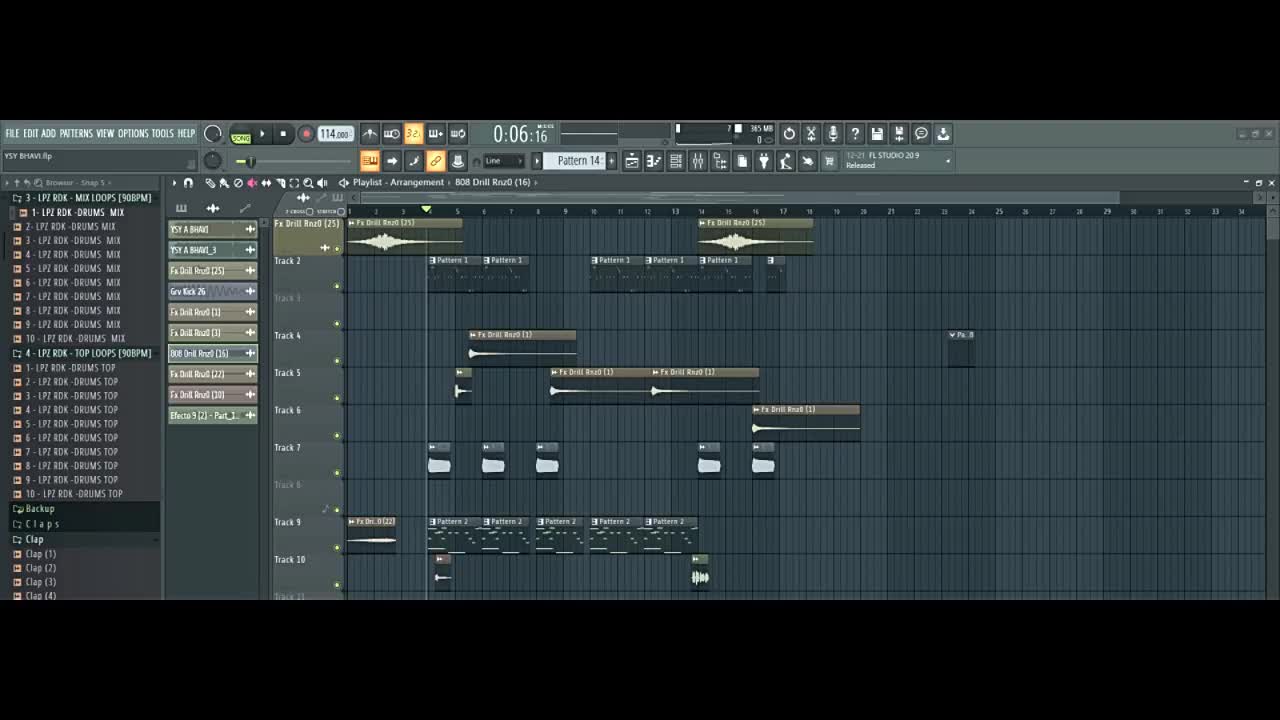Select the playlist Delete tool
Viewport: 1280px width, 720px height.
[x=238, y=183]
